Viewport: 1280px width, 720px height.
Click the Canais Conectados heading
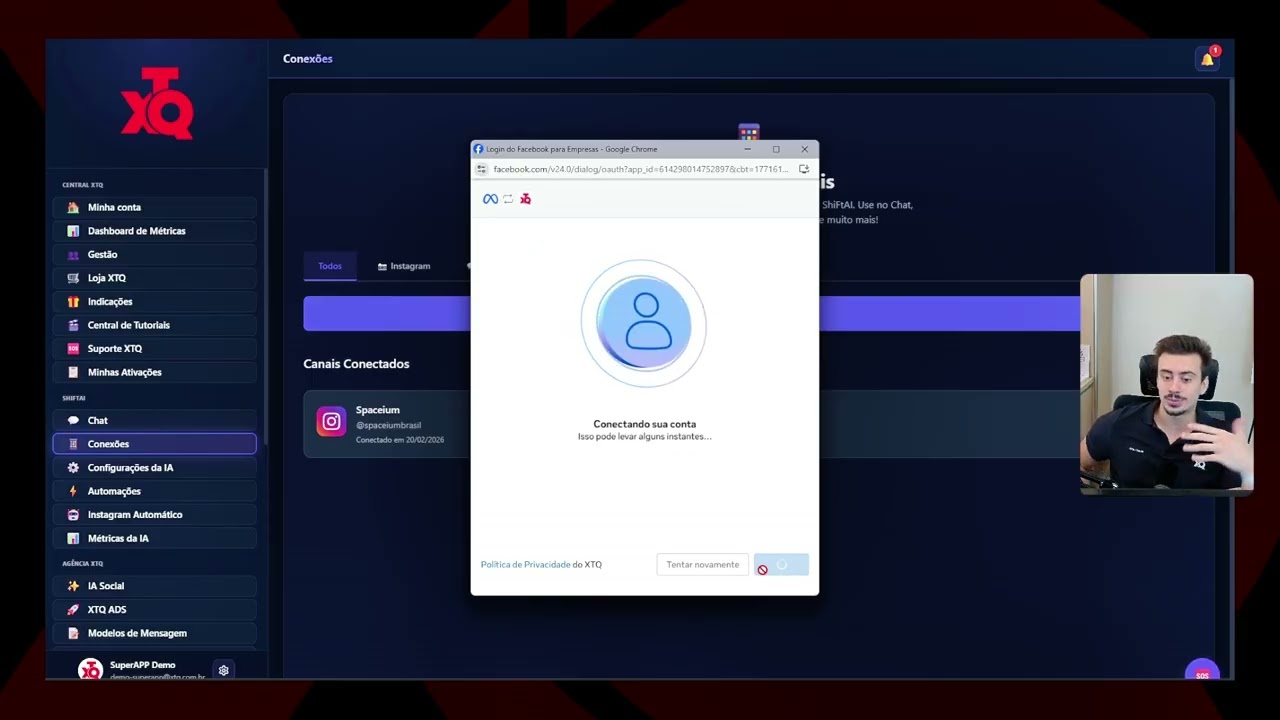coord(356,364)
